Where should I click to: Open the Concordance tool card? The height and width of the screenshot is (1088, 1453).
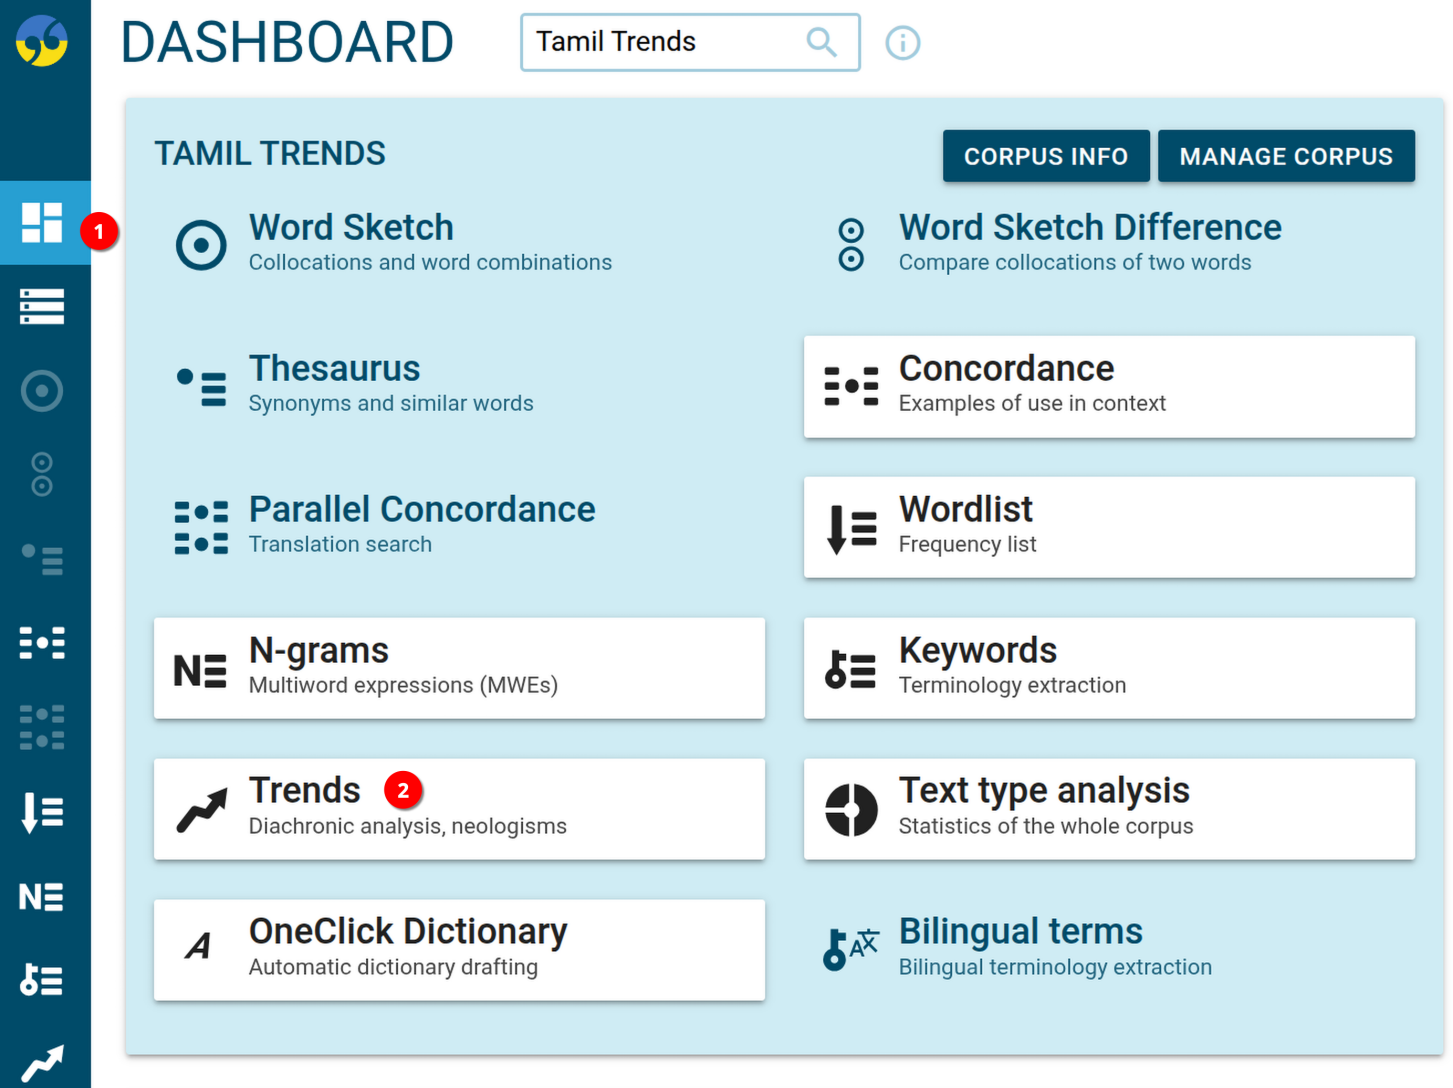tap(1109, 387)
